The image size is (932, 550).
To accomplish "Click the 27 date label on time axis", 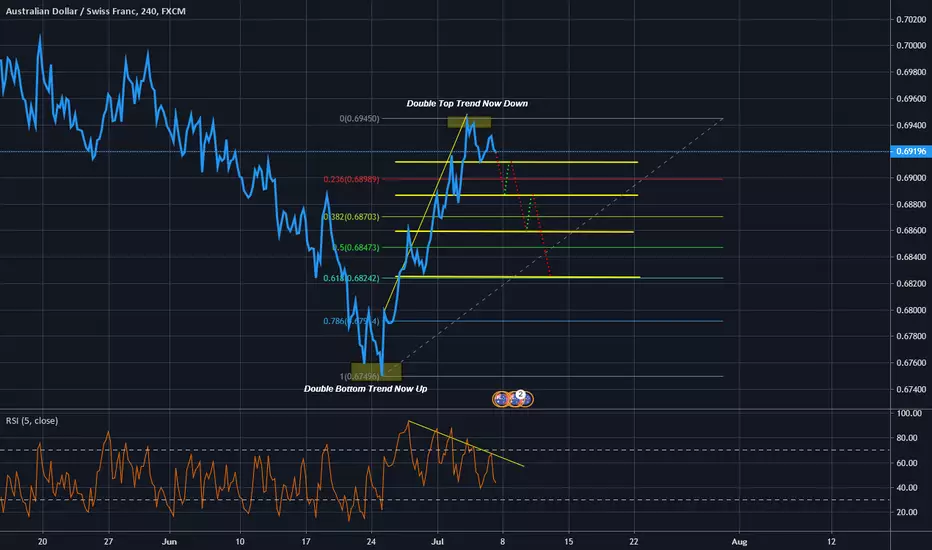I will (x=108, y=542).
